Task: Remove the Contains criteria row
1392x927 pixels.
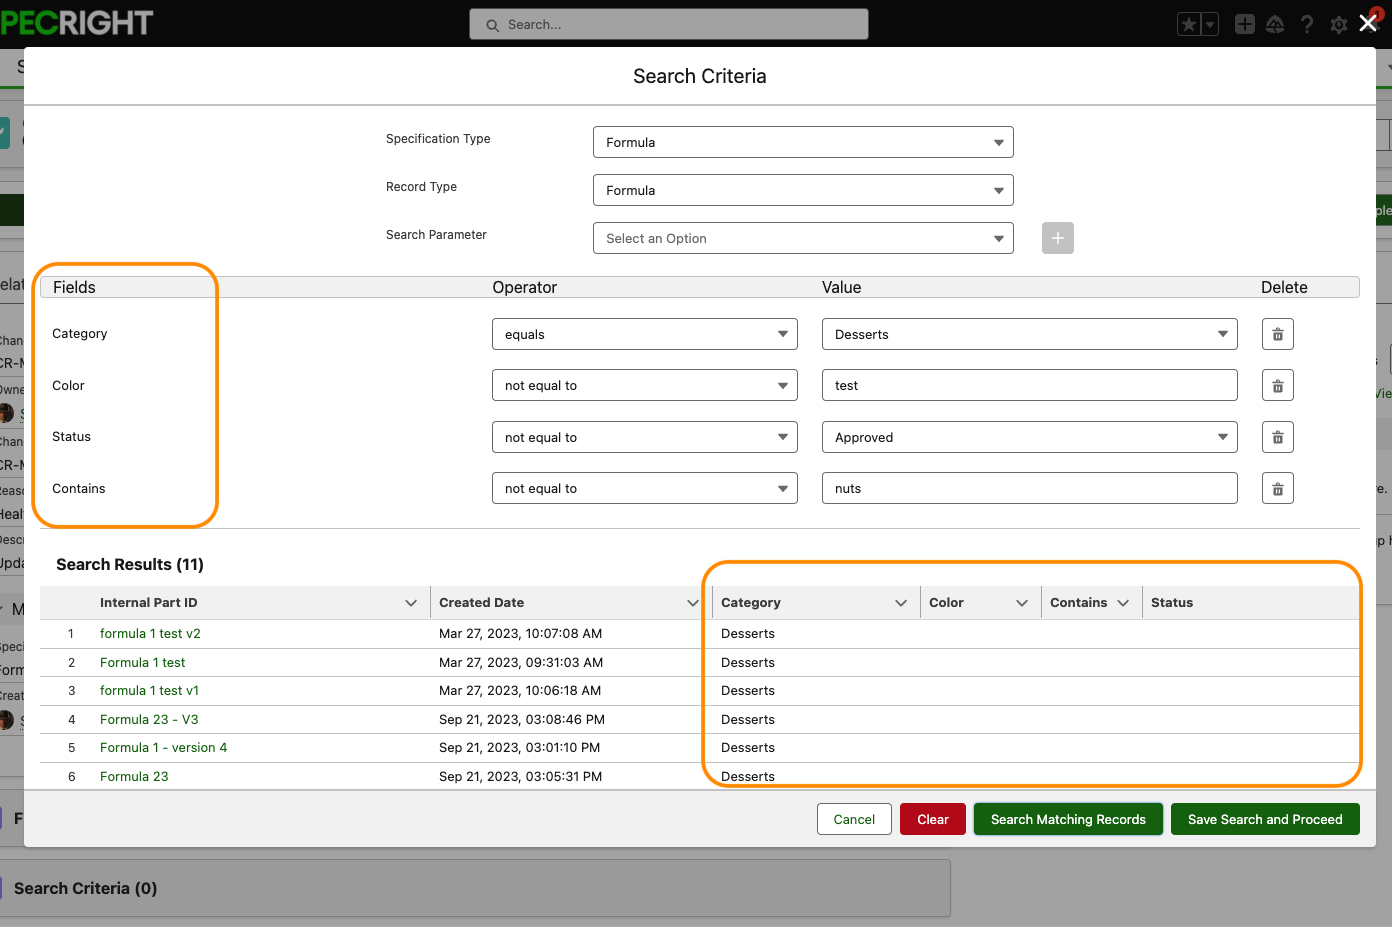Action: 1277,489
